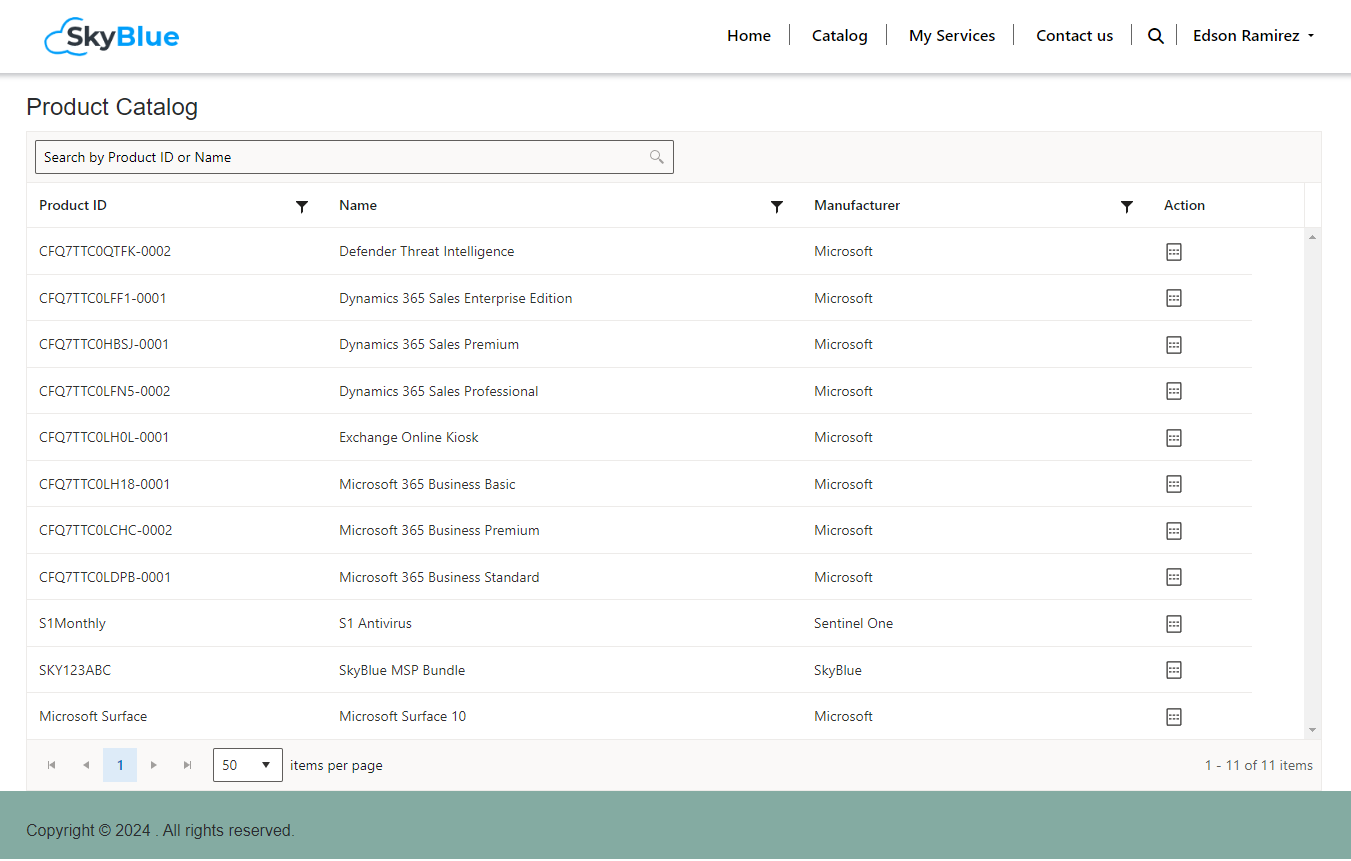The width and height of the screenshot is (1351, 861).
Task: Go to the previous page of results
Action: pyautogui.click(x=86, y=765)
